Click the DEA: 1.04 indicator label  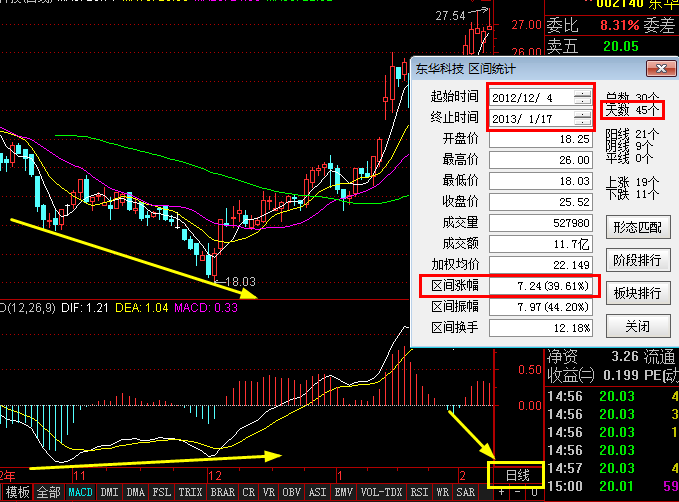pyautogui.click(x=142, y=308)
